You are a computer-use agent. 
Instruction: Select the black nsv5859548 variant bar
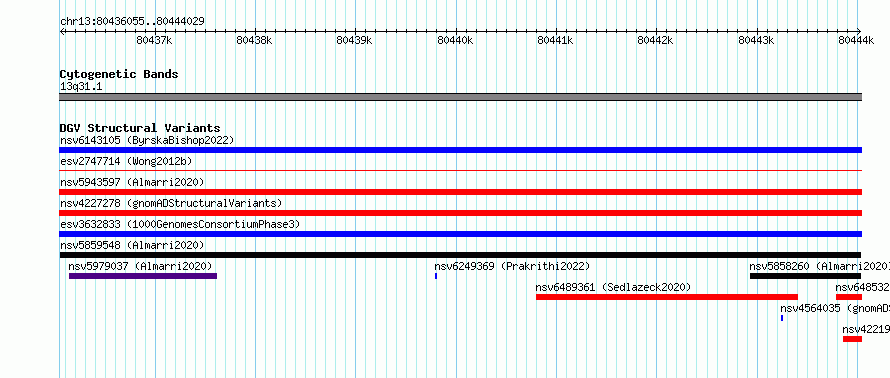[460, 255]
